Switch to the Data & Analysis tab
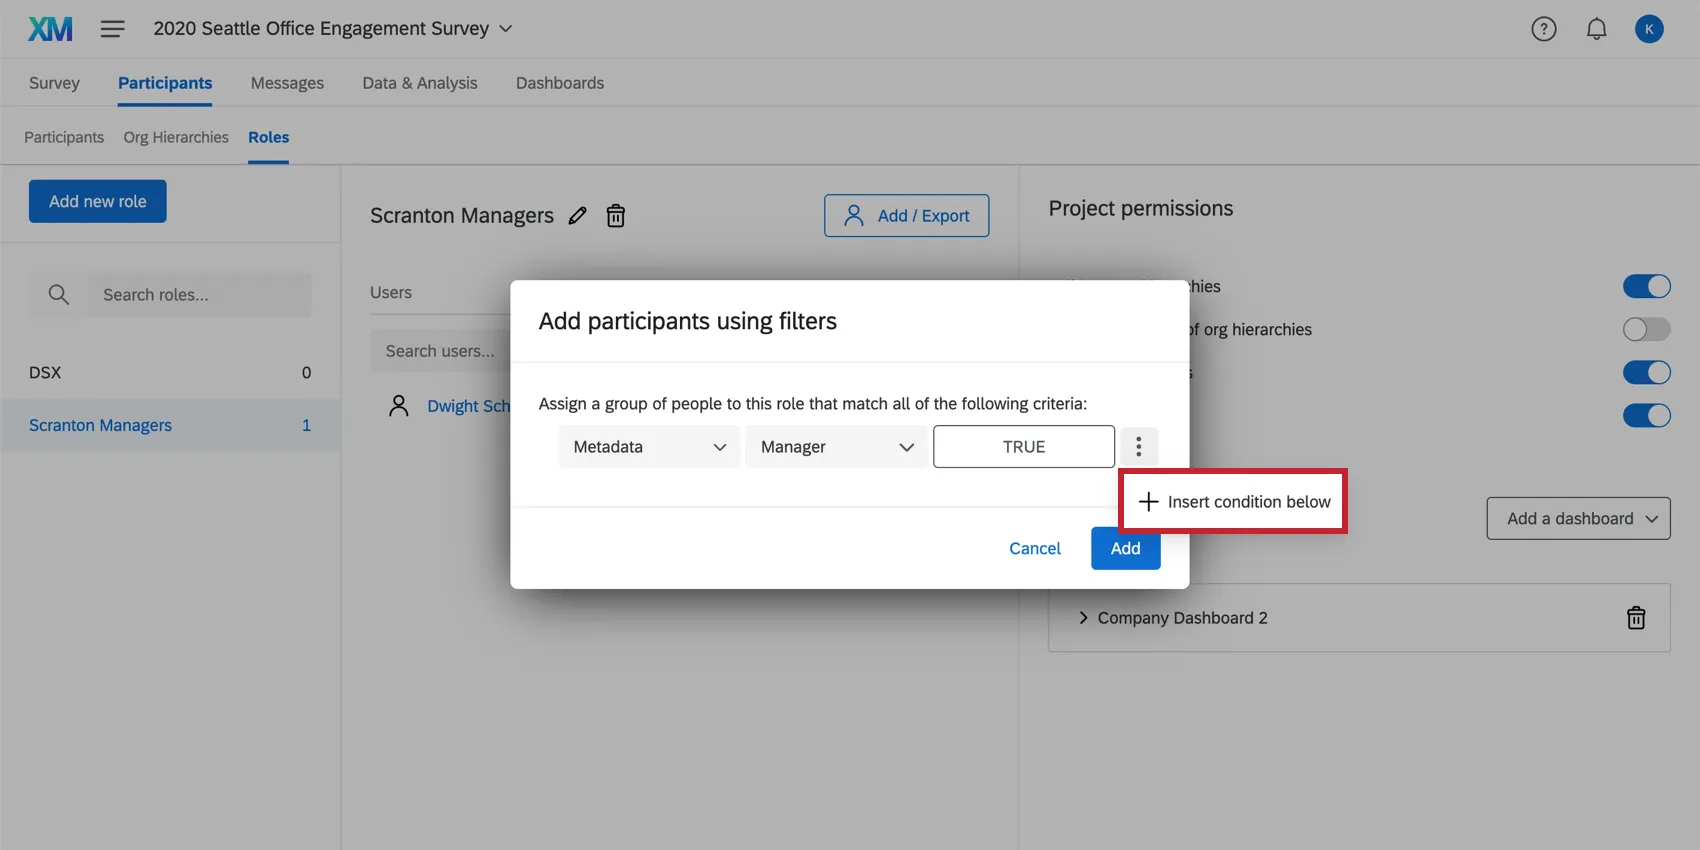Viewport: 1700px width, 850px height. [420, 83]
